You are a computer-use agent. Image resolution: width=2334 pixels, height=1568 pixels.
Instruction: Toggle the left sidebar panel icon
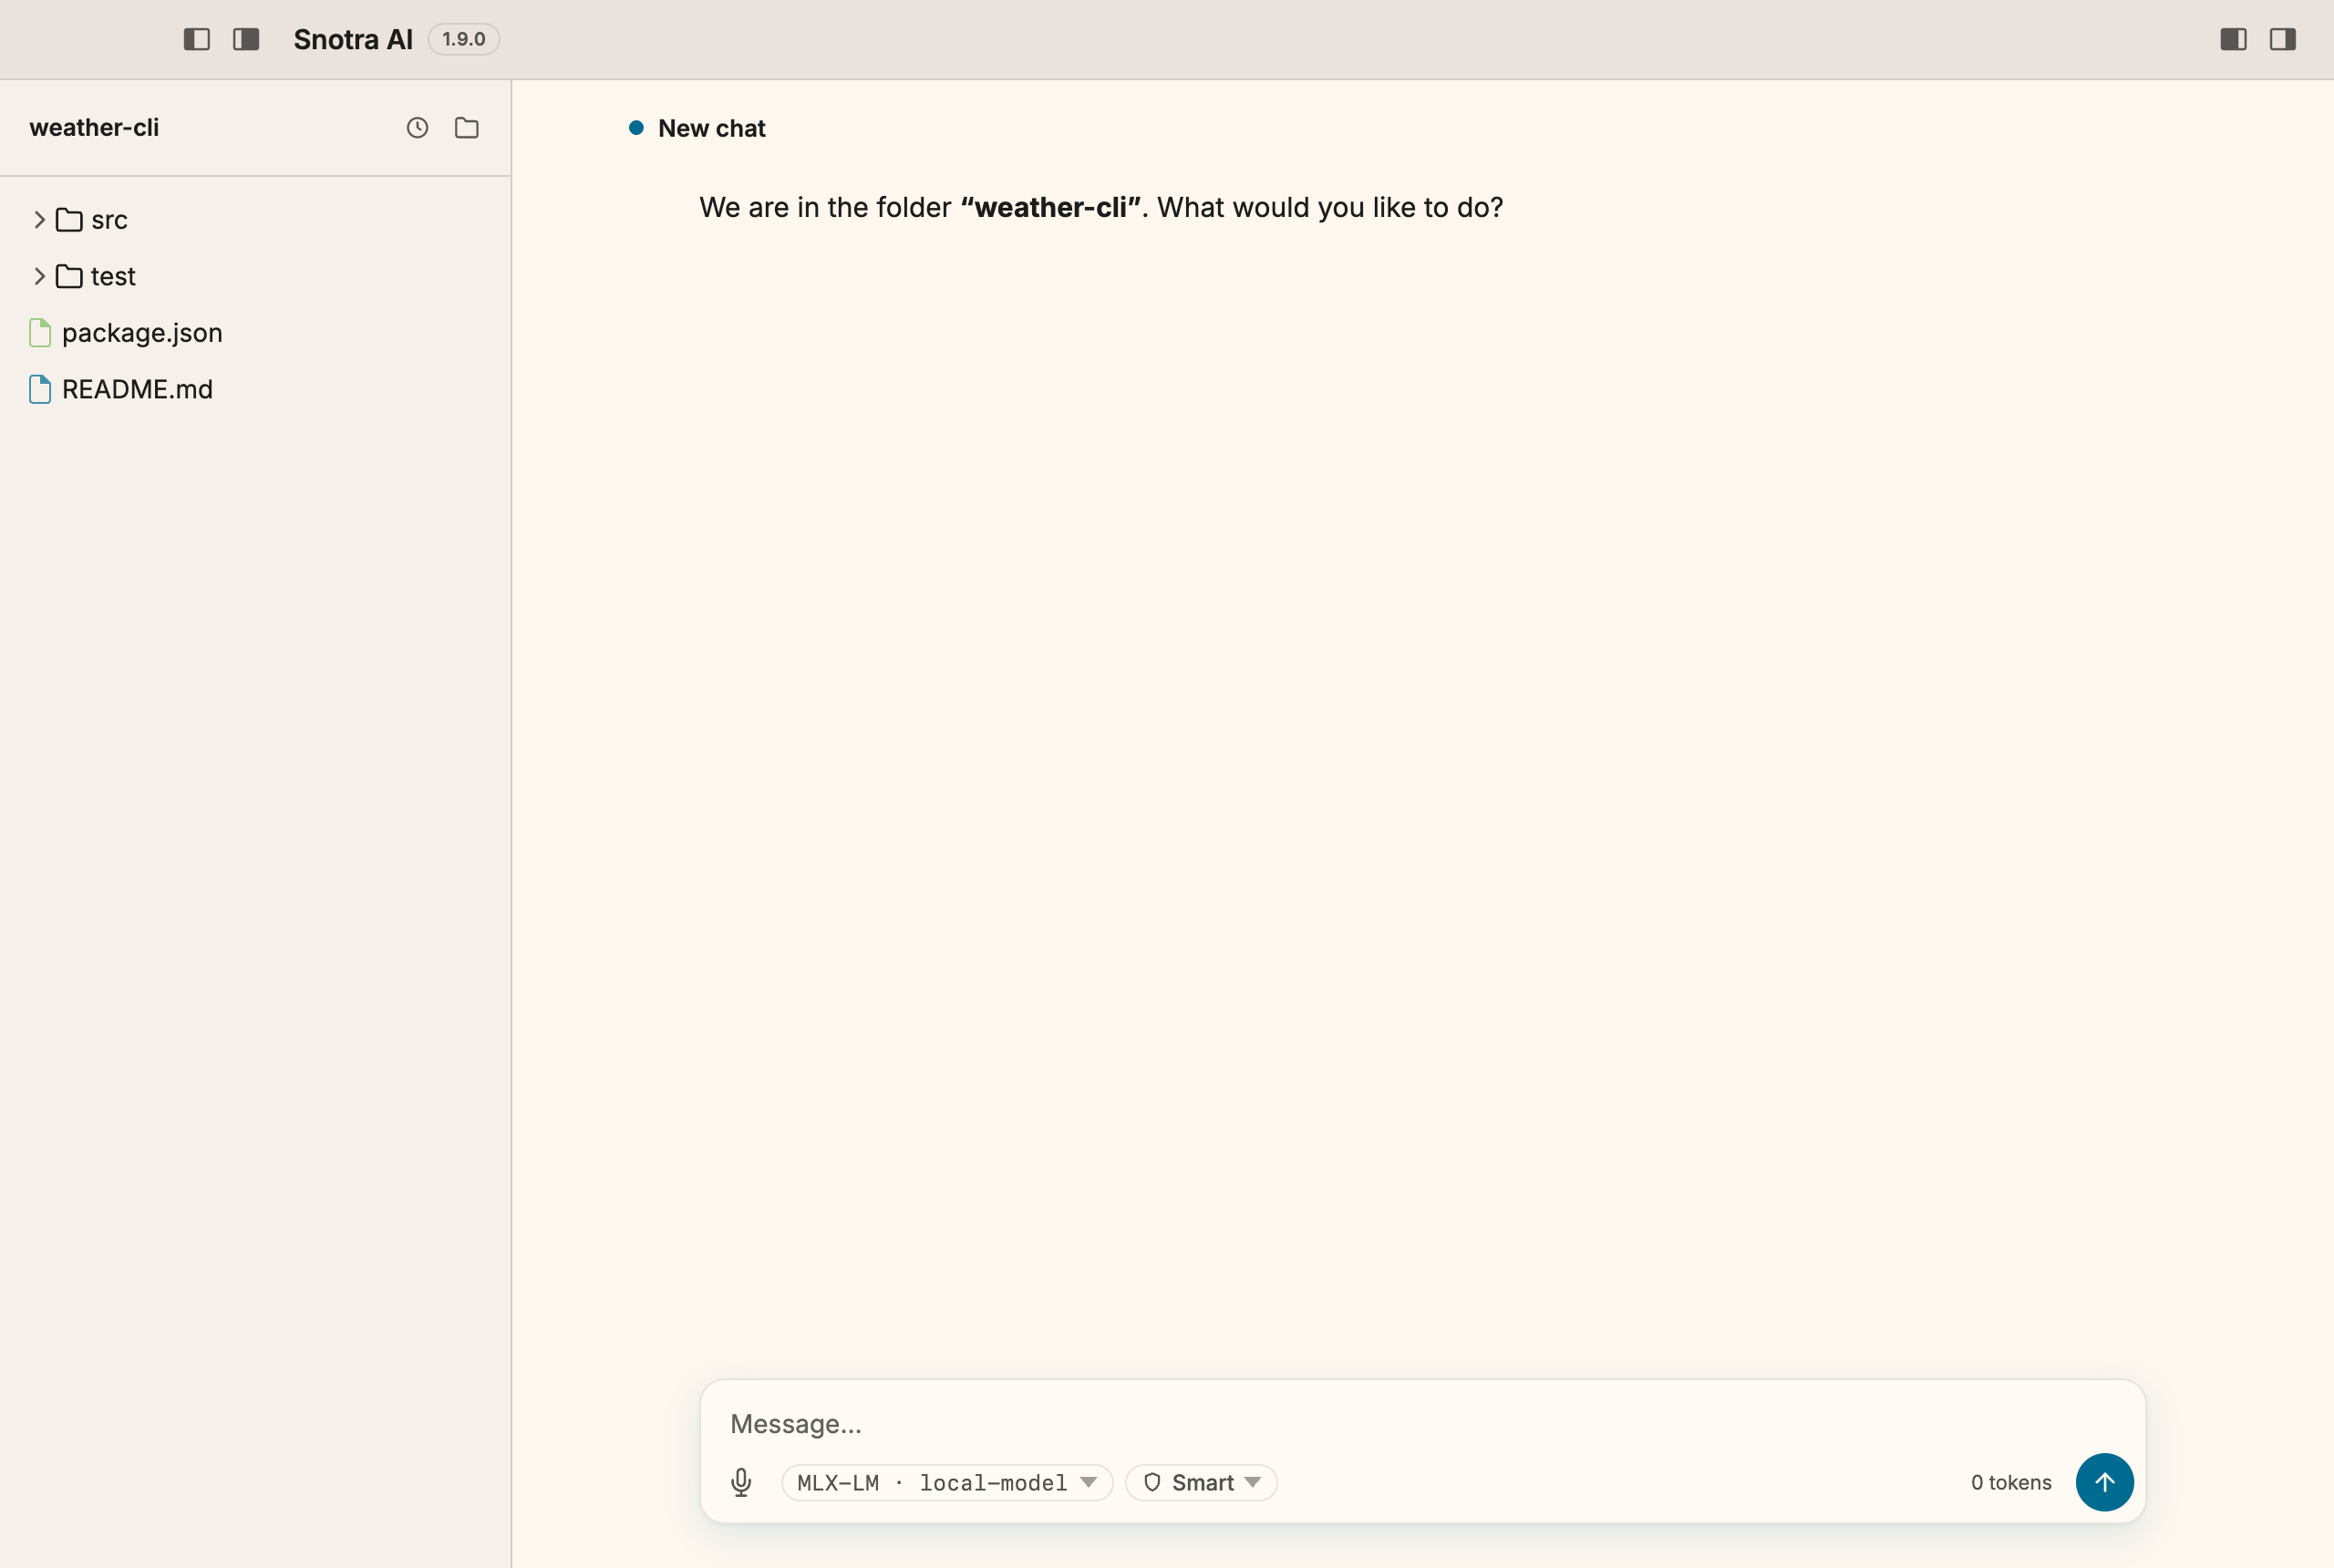pos(197,39)
